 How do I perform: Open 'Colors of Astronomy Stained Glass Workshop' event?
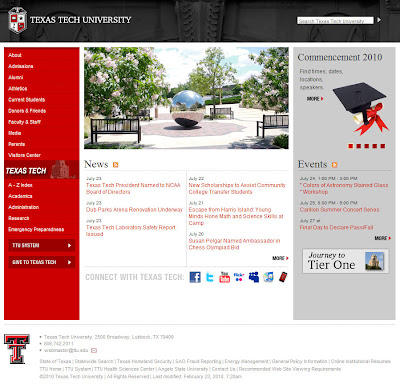(344, 189)
